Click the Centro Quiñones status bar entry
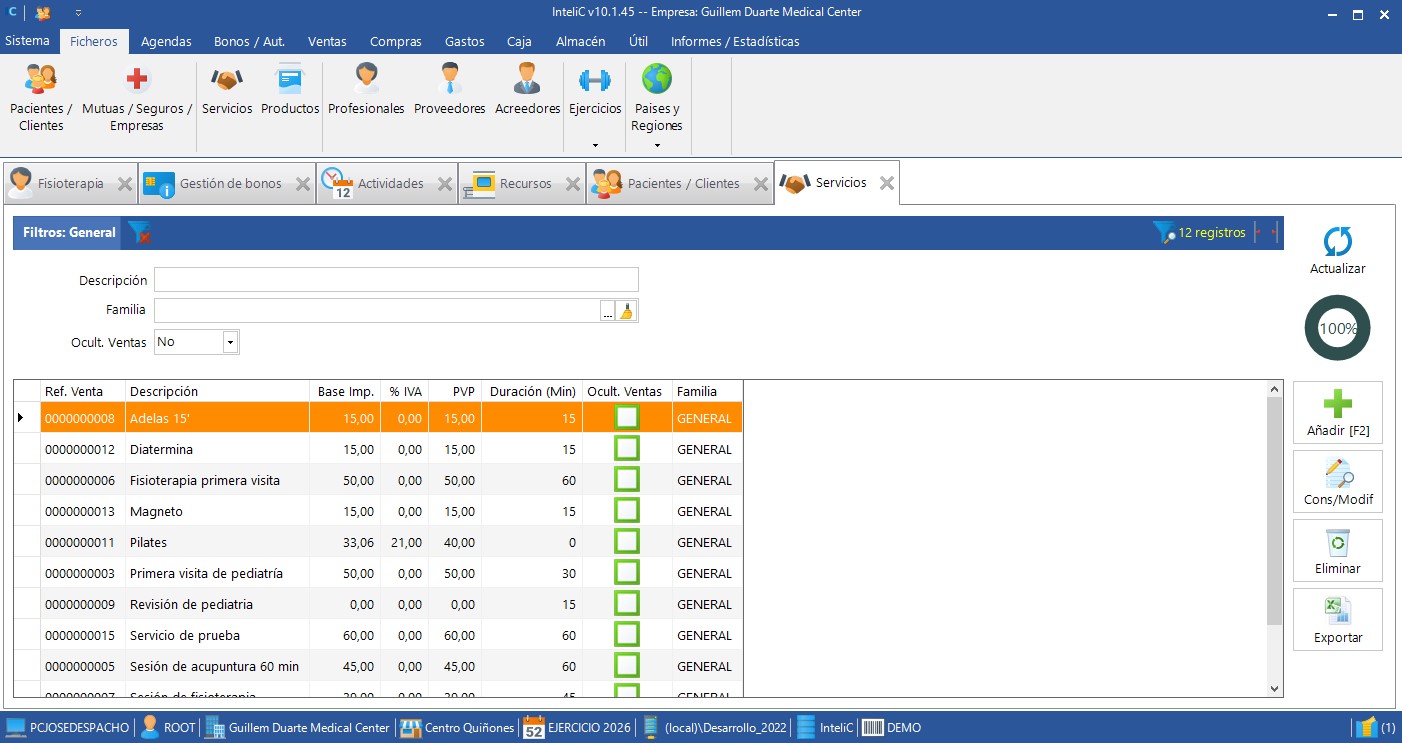Image resolution: width=1402 pixels, height=743 pixels. point(457,728)
